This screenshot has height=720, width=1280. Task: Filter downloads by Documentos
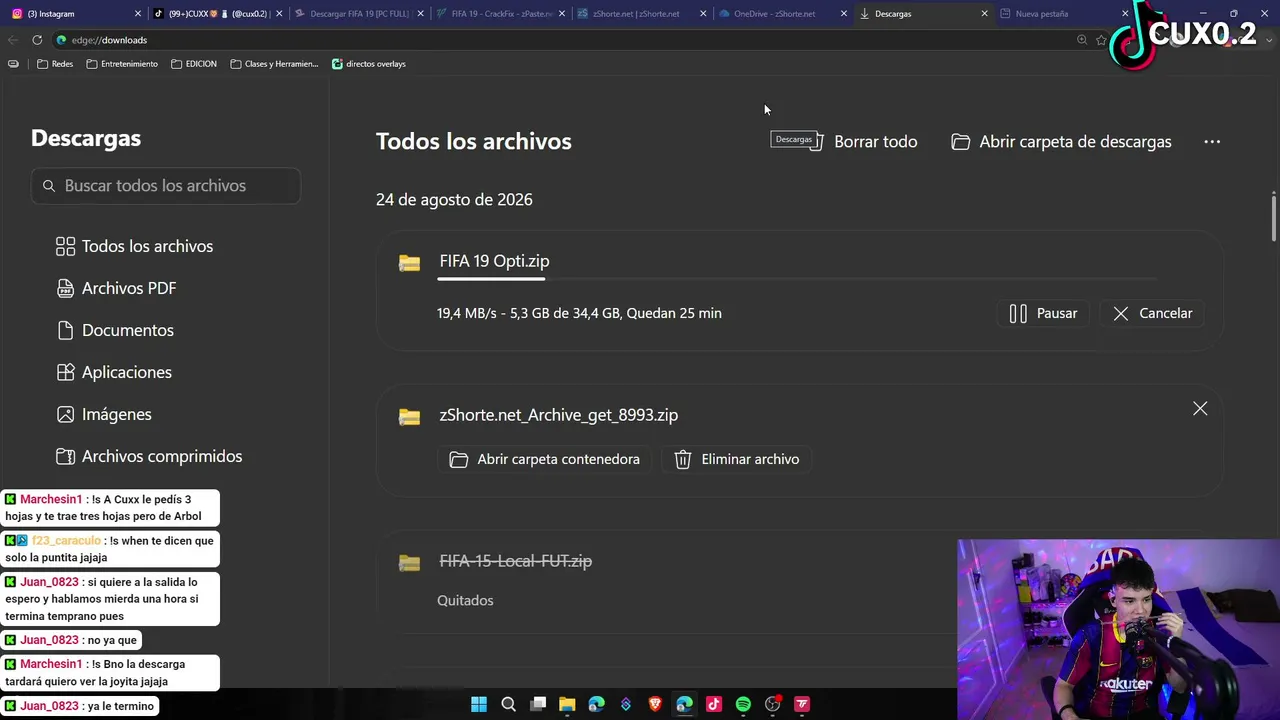(x=115, y=330)
